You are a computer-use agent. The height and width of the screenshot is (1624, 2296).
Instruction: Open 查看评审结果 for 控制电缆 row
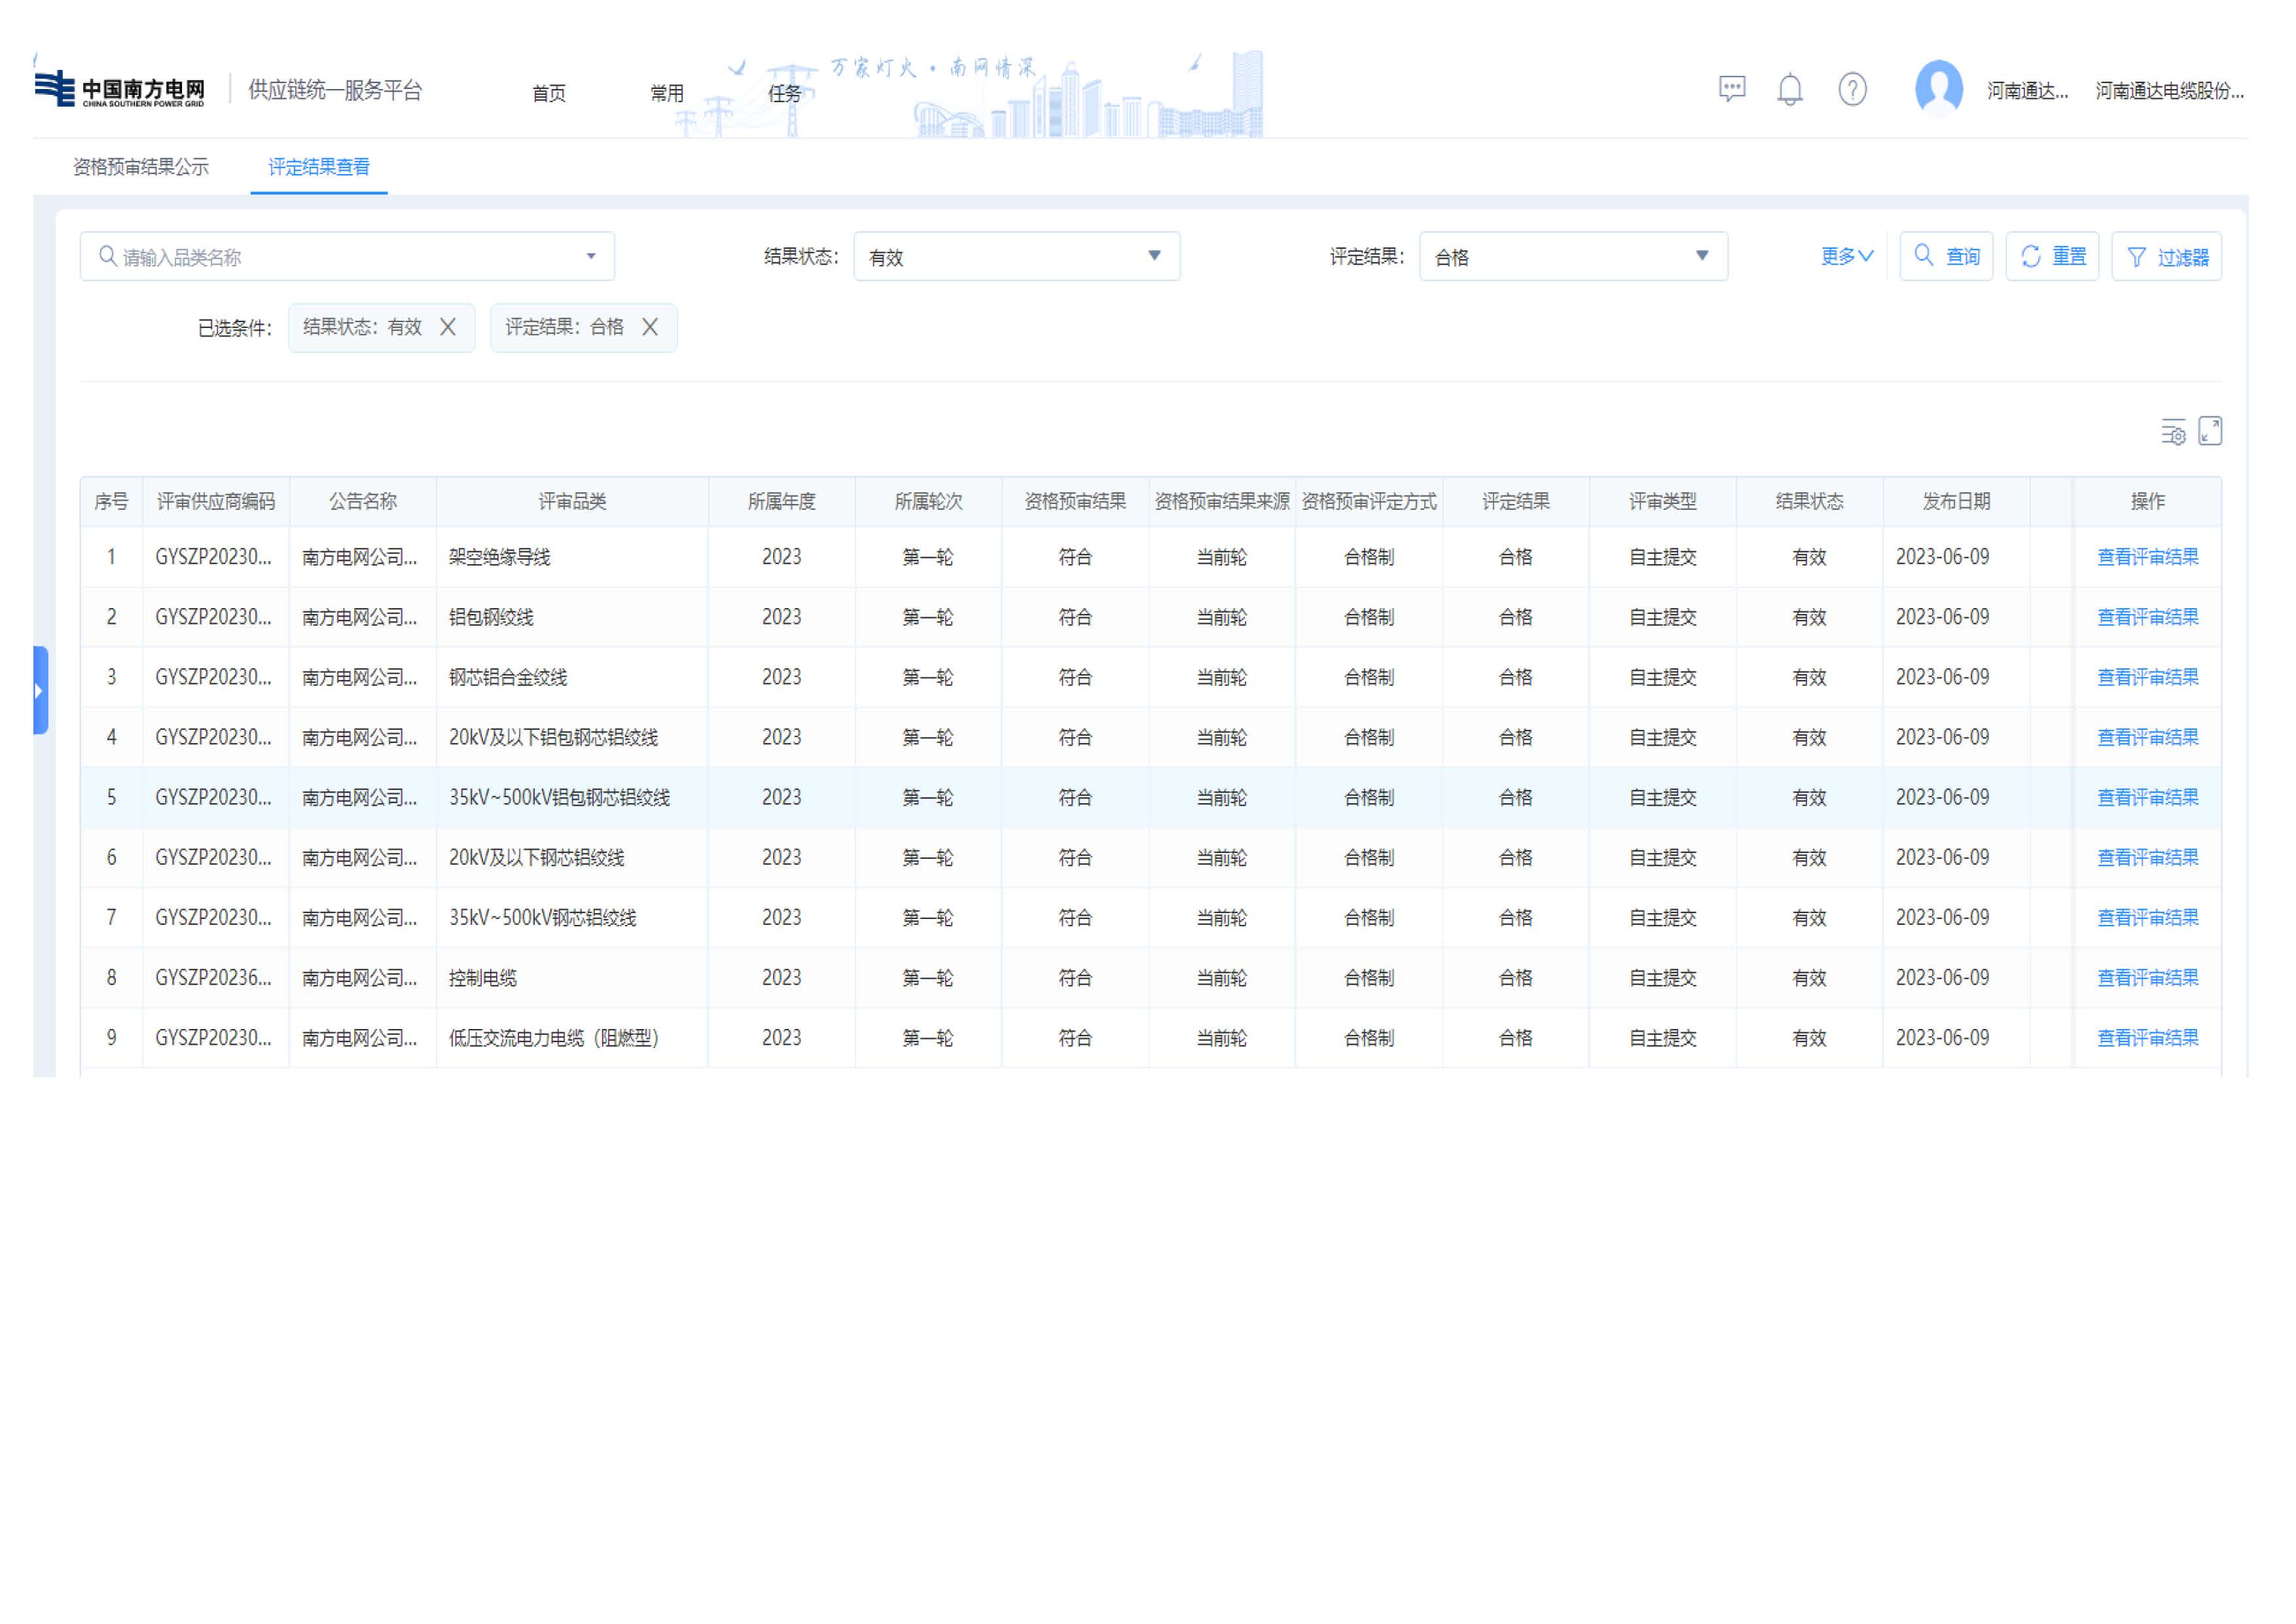[x=2147, y=978]
